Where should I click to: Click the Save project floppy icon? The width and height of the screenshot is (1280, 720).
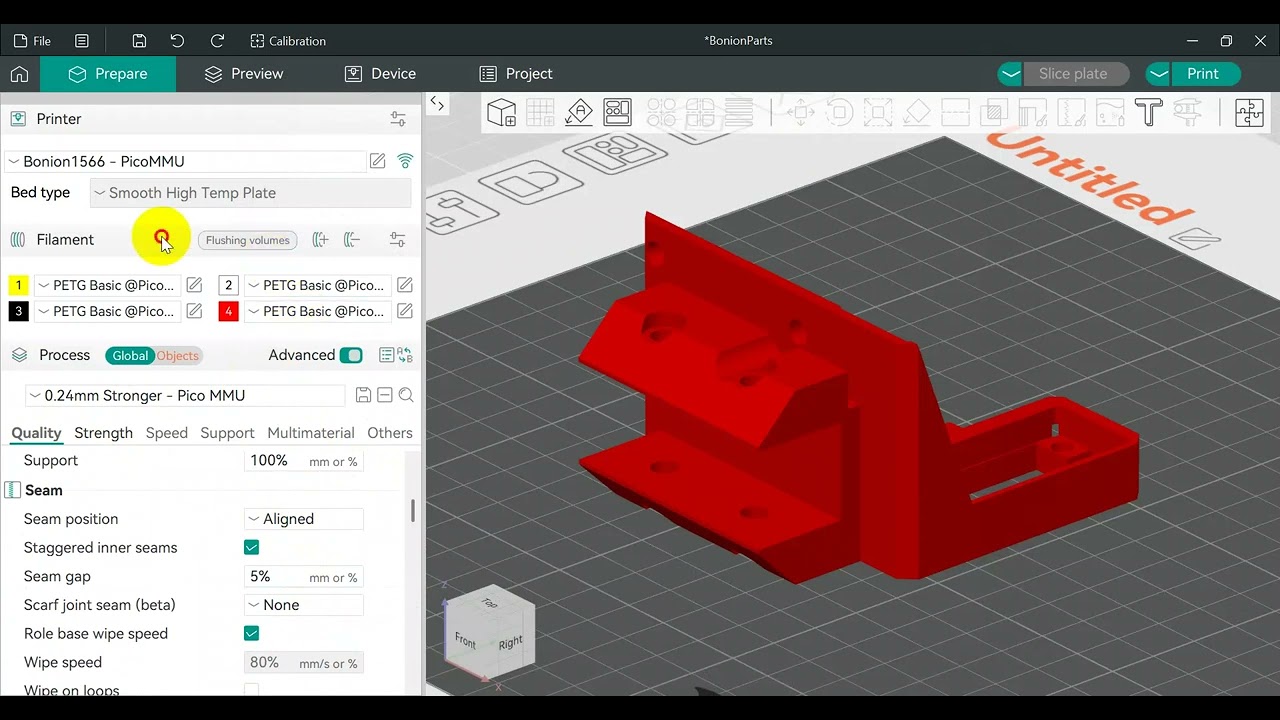[x=139, y=41]
